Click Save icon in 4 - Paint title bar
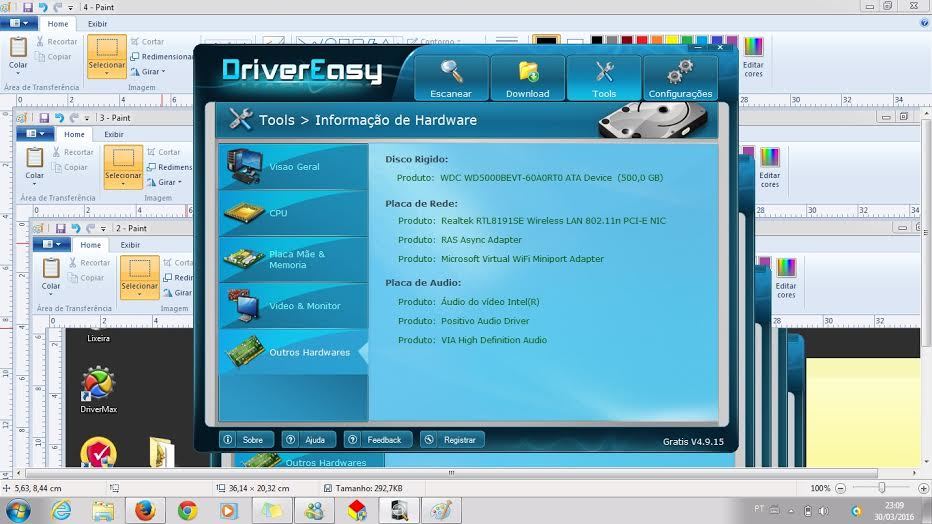932x524 pixels. [27, 7]
